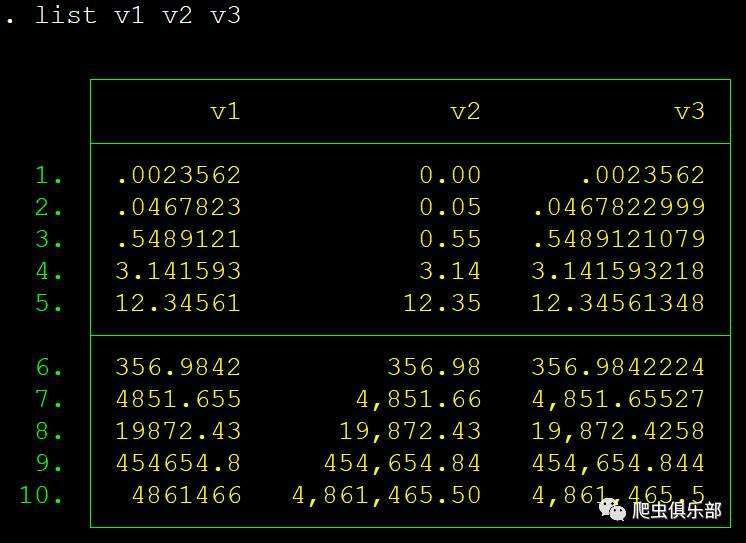This screenshot has width=746, height=543.
Task: Select v3 value 4,851.65527
Action: [x=618, y=399]
